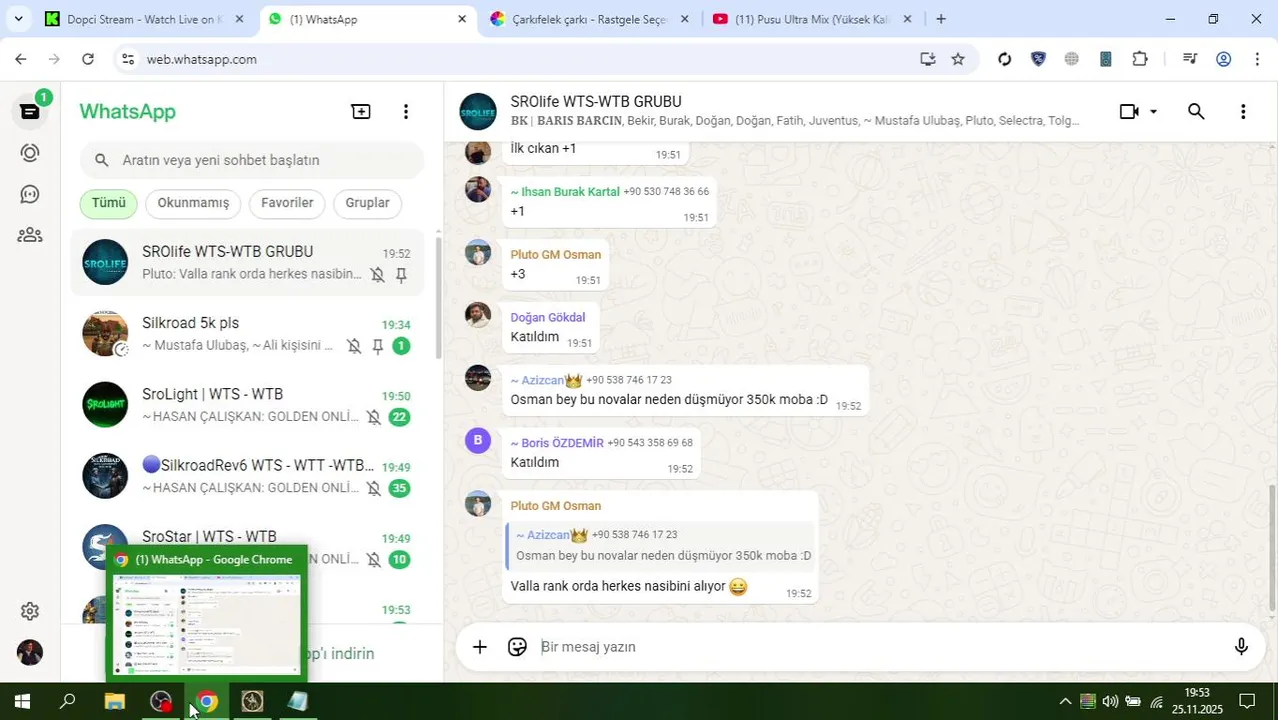Start a new chat icon
1278x720 pixels.
pos(361,112)
